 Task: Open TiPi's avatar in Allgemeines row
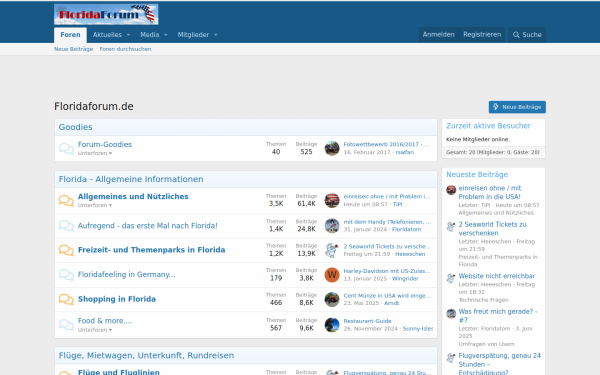tap(332, 201)
